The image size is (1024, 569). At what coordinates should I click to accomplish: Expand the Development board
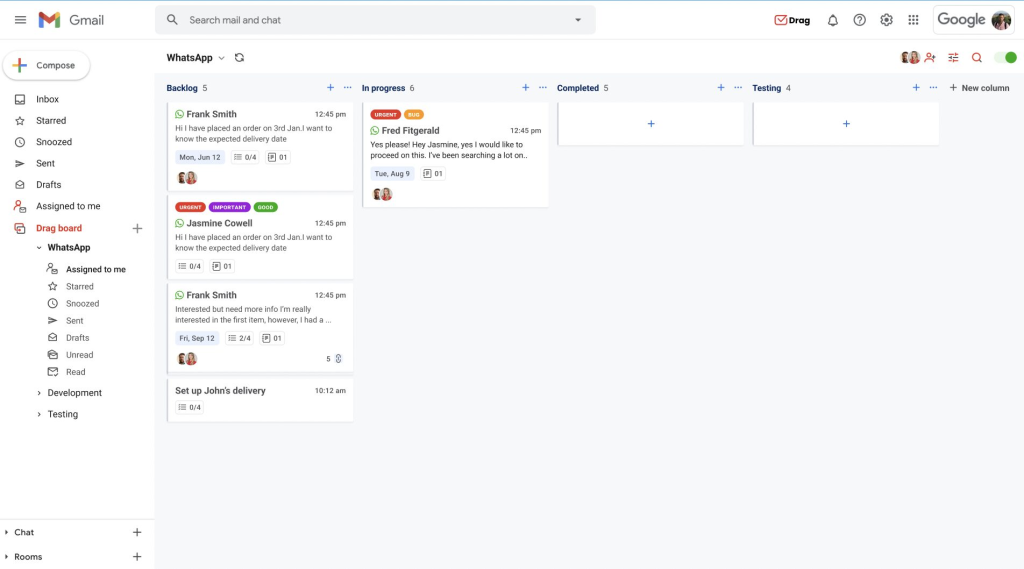pos(39,393)
